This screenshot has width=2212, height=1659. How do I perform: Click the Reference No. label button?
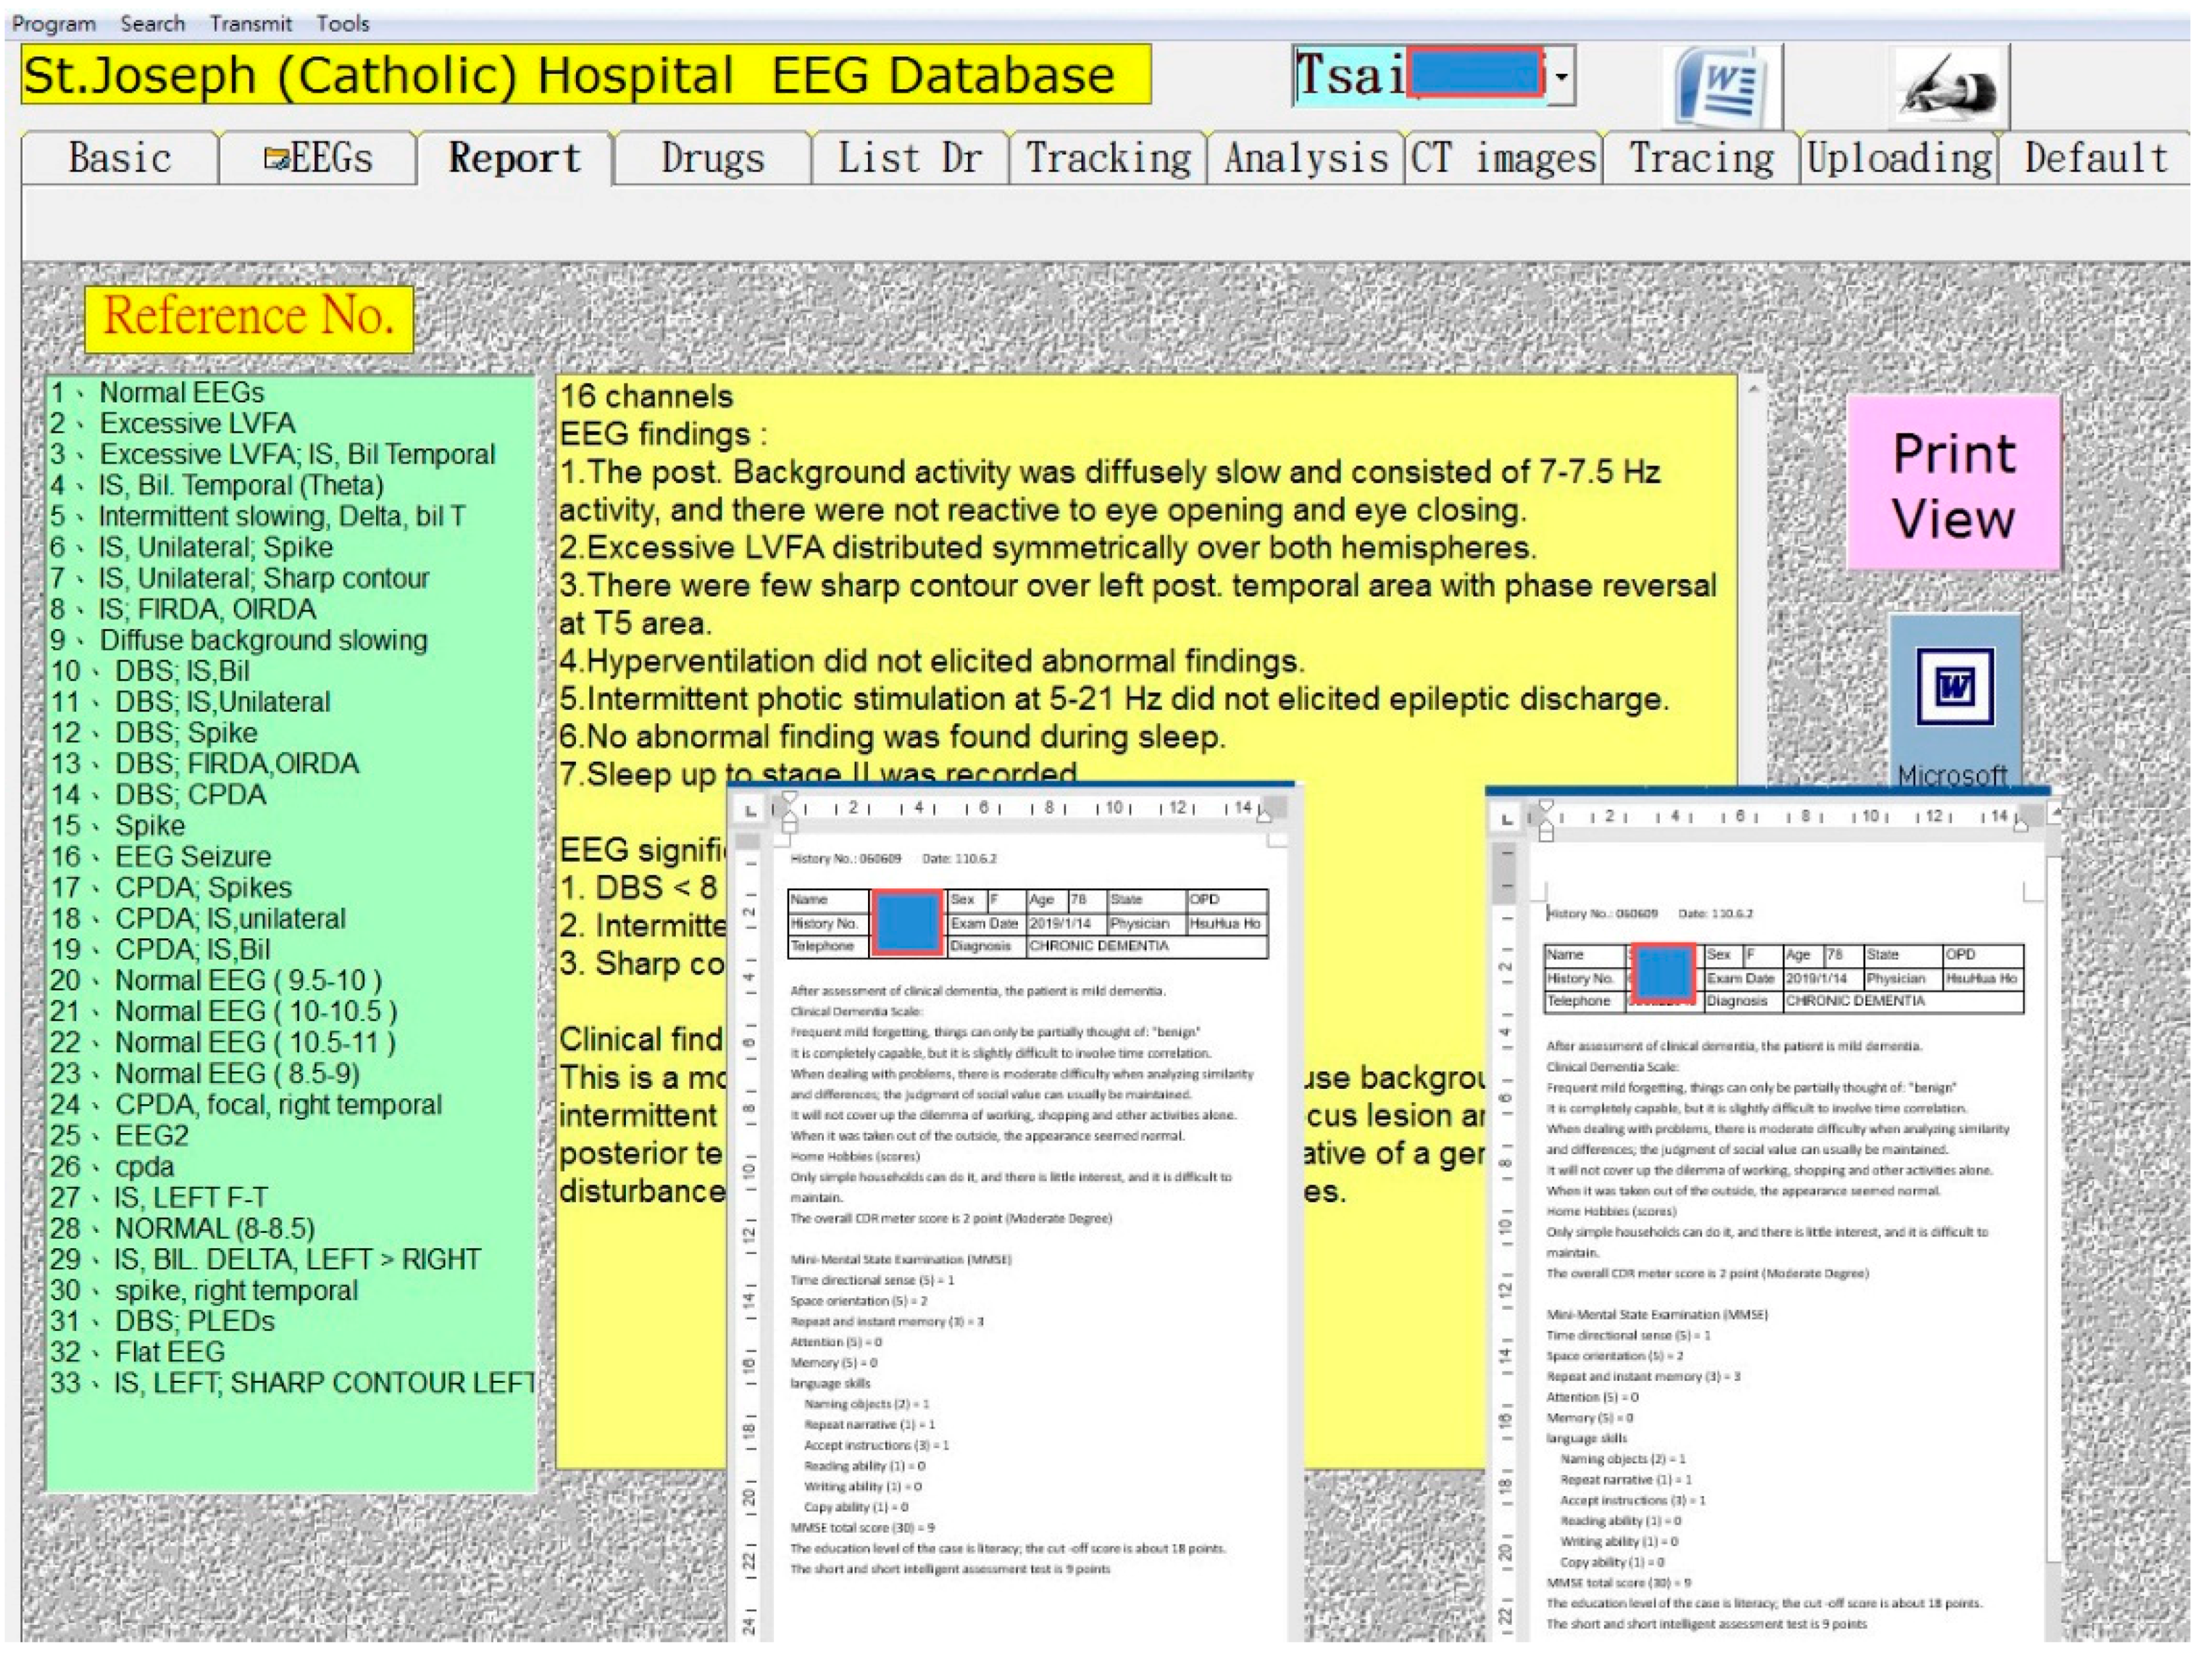[x=249, y=318]
